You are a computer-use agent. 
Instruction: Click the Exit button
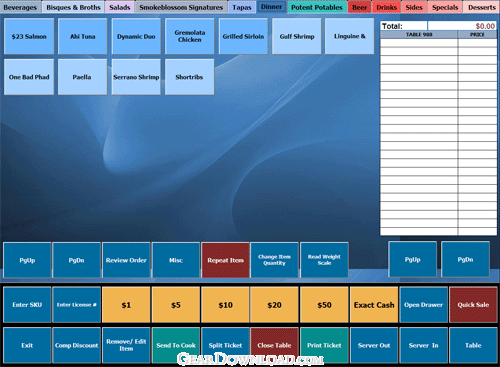pyautogui.click(x=27, y=345)
